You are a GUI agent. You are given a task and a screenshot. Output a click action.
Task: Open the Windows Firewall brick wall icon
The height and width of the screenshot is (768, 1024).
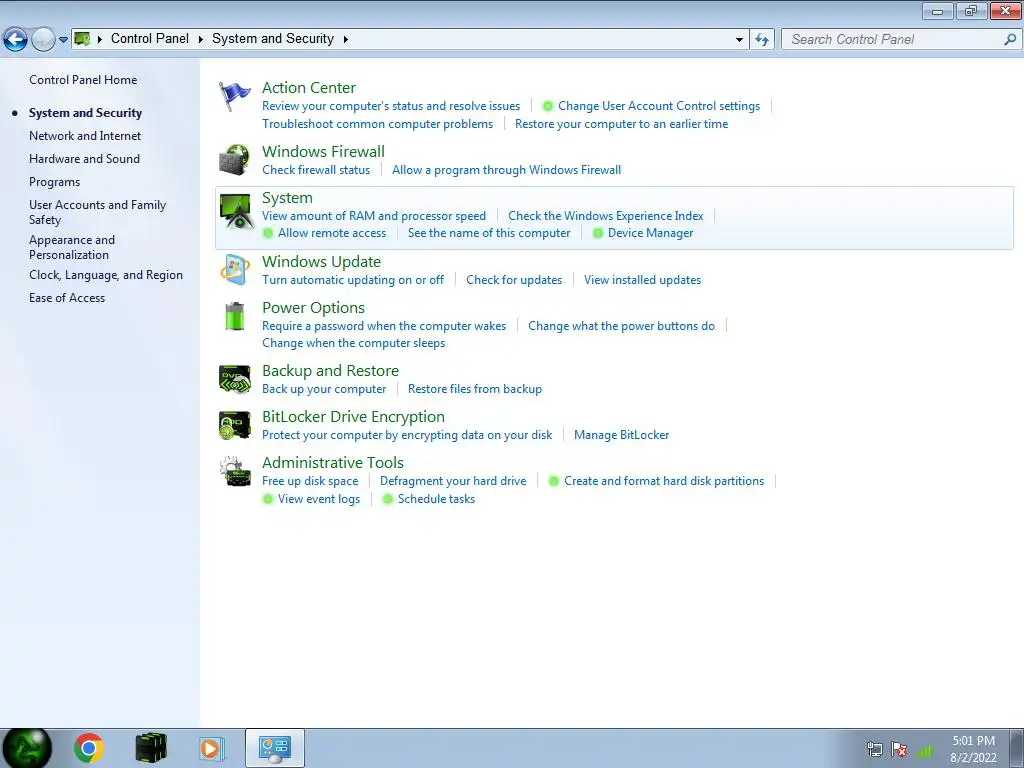click(x=234, y=160)
